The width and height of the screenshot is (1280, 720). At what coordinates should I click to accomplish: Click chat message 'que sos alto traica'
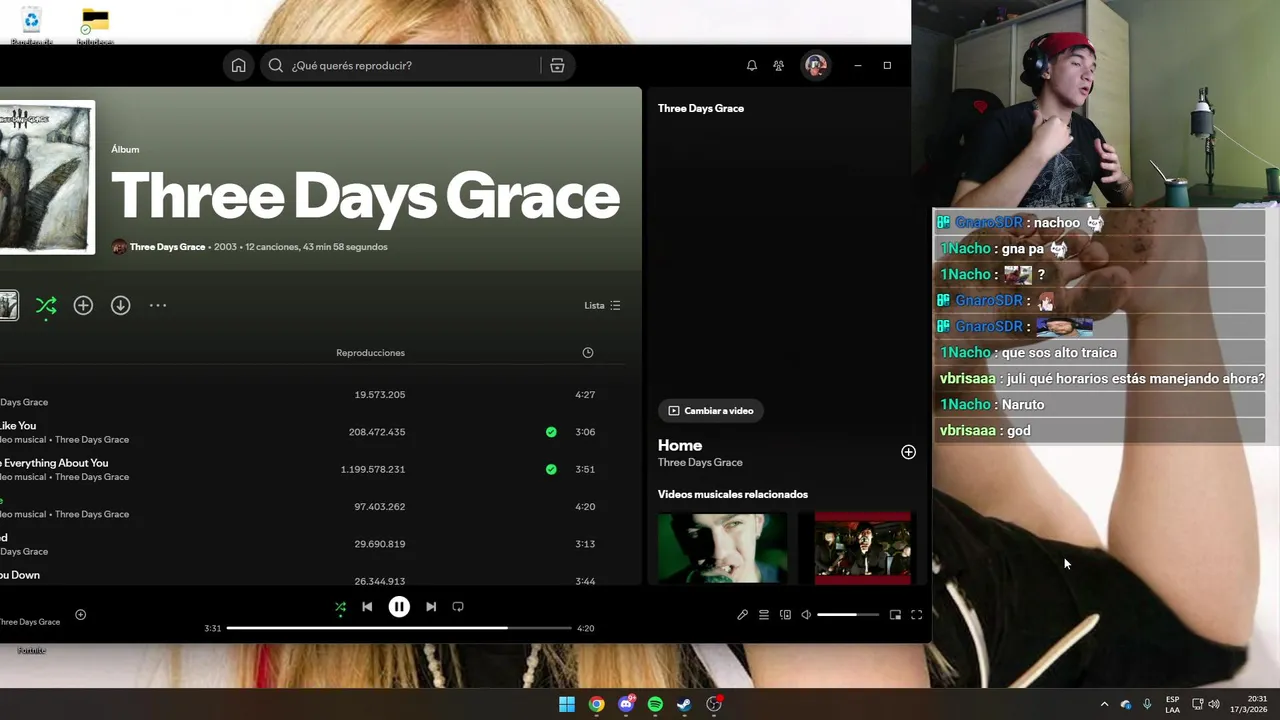(1058, 352)
